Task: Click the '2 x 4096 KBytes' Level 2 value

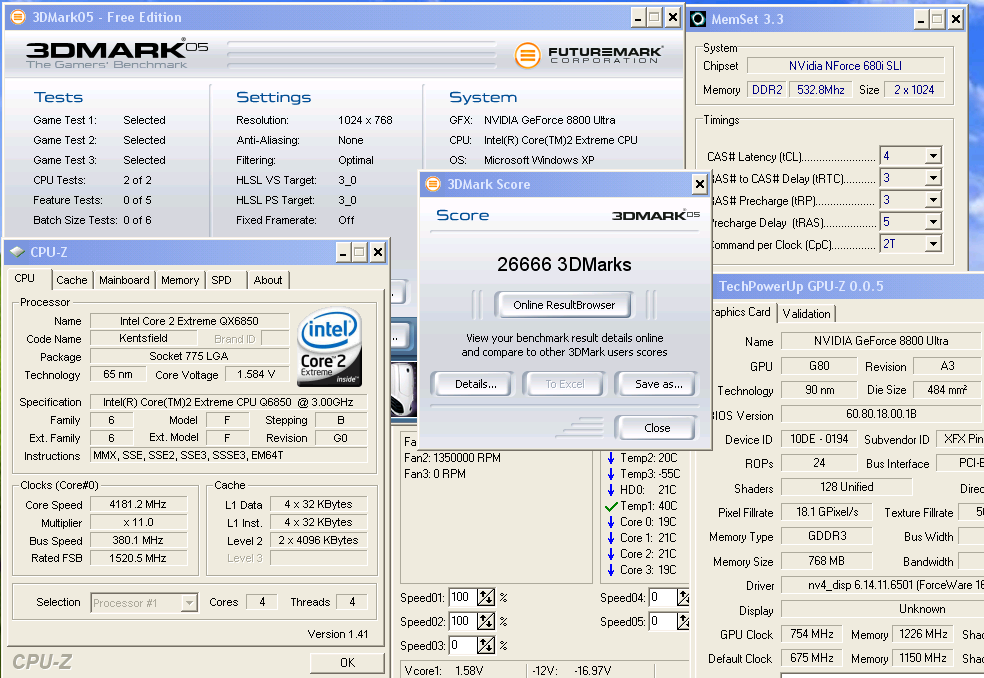Action: pos(319,540)
